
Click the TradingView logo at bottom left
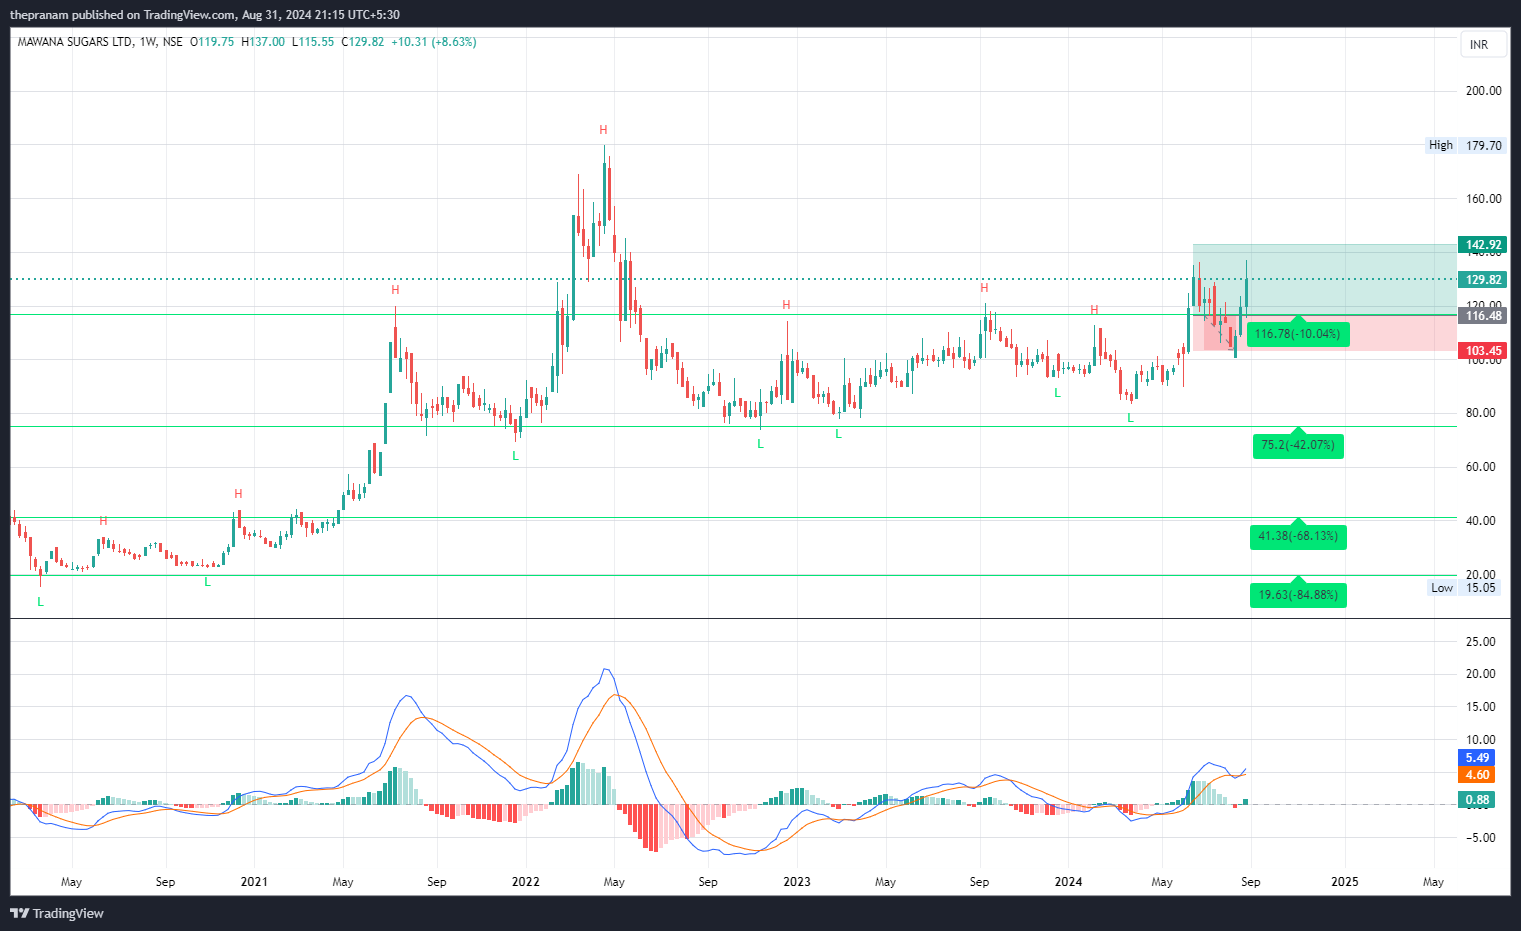coord(57,913)
